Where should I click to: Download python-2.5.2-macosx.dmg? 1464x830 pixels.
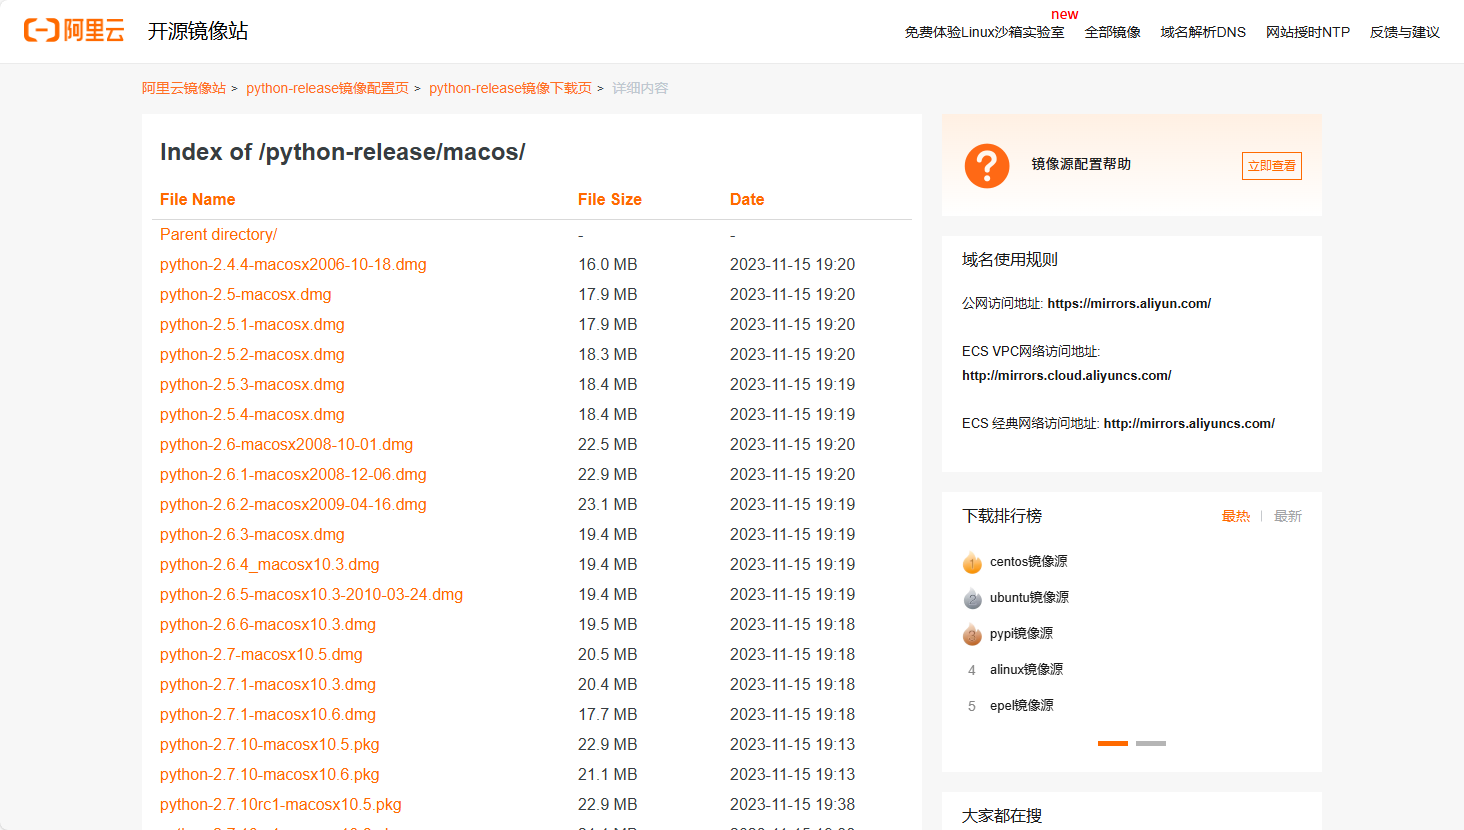click(x=252, y=354)
